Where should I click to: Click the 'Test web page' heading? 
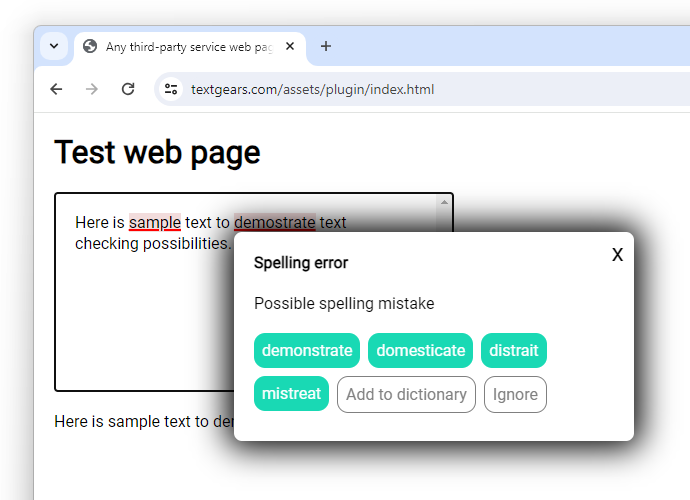tap(157, 152)
